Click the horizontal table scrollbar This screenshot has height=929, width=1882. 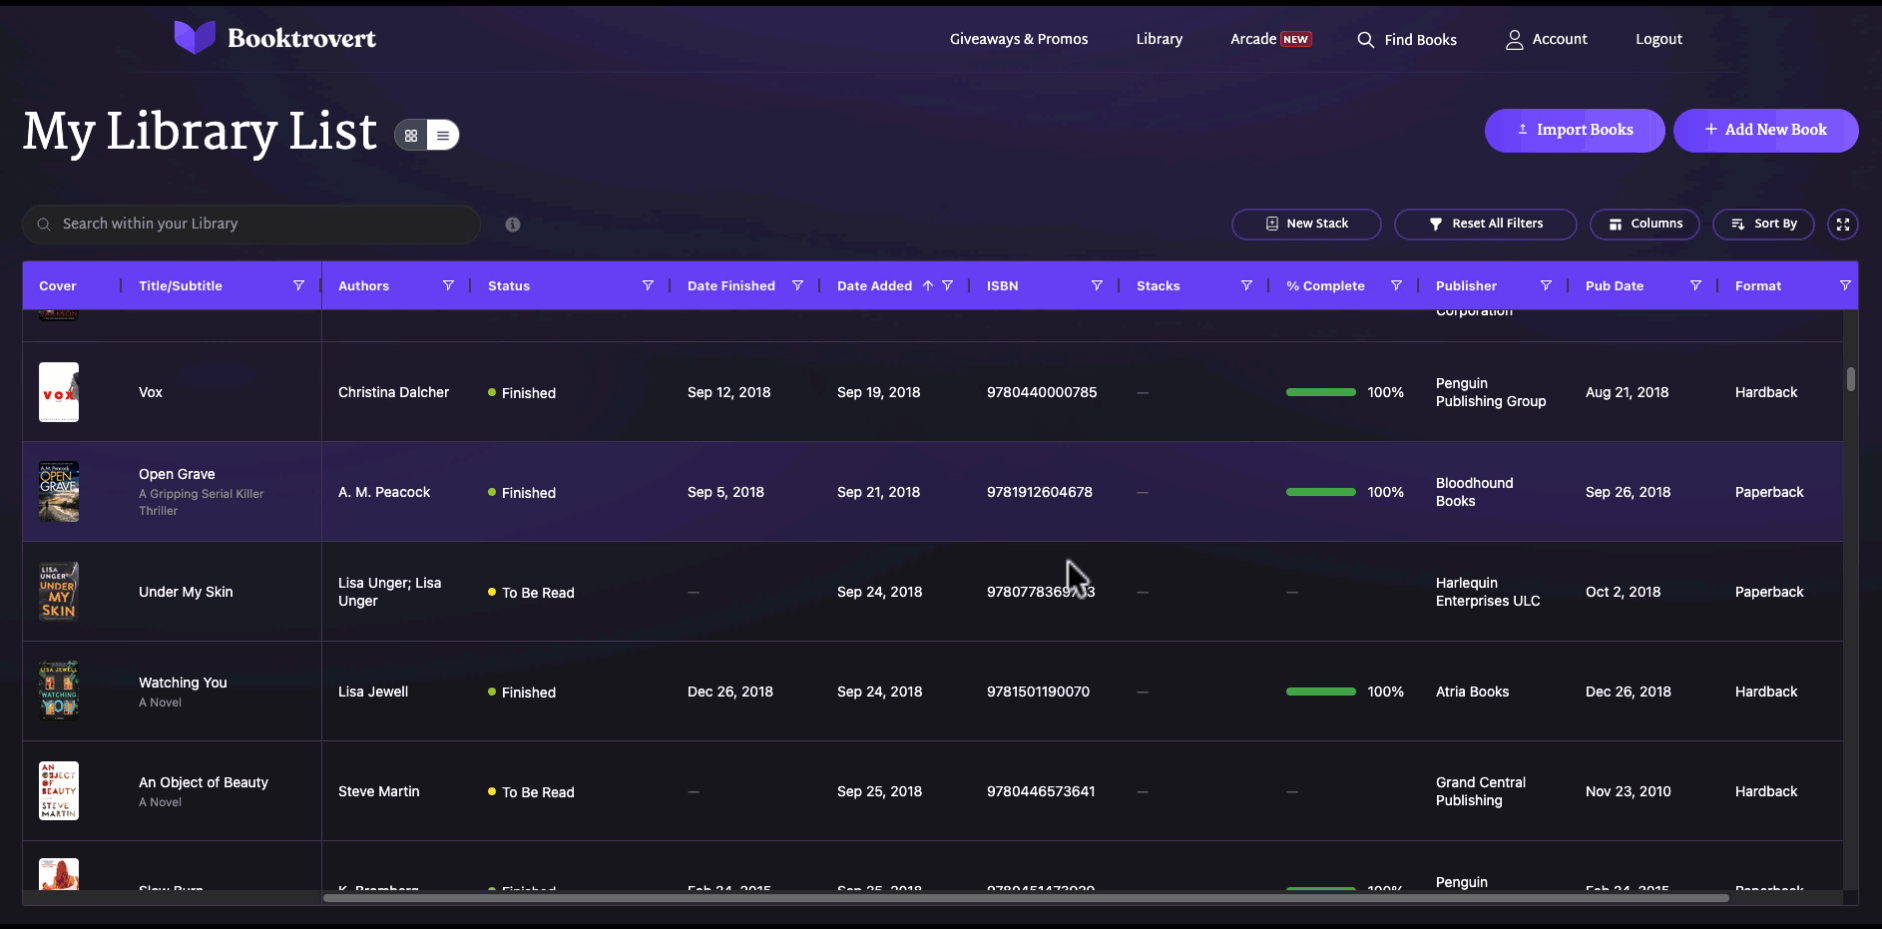point(1026,898)
